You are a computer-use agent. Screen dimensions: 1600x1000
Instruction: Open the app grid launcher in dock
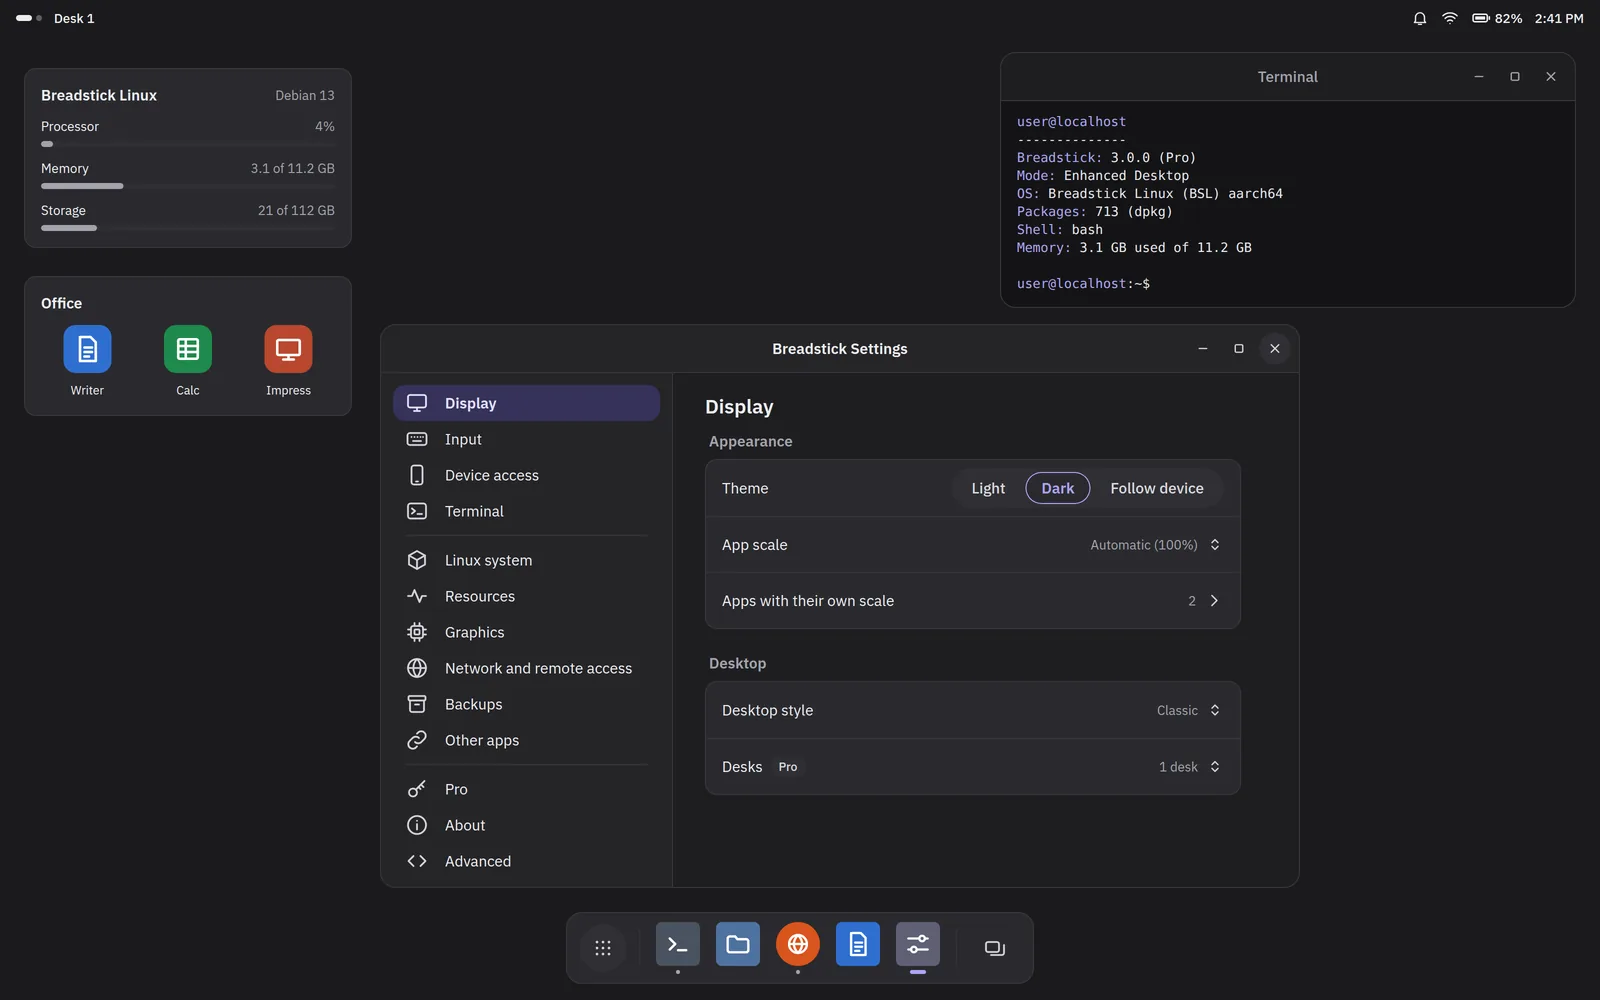[603, 948]
